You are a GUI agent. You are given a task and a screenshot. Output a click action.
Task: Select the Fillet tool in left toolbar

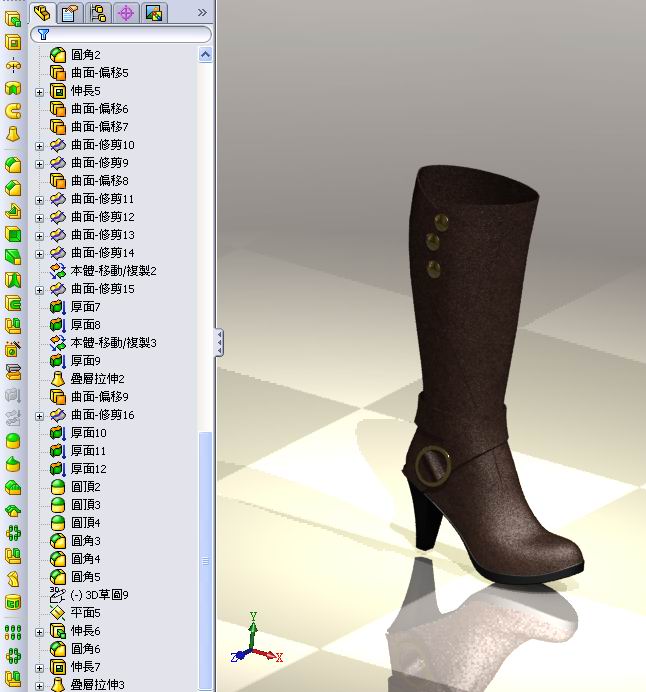[x=13, y=165]
